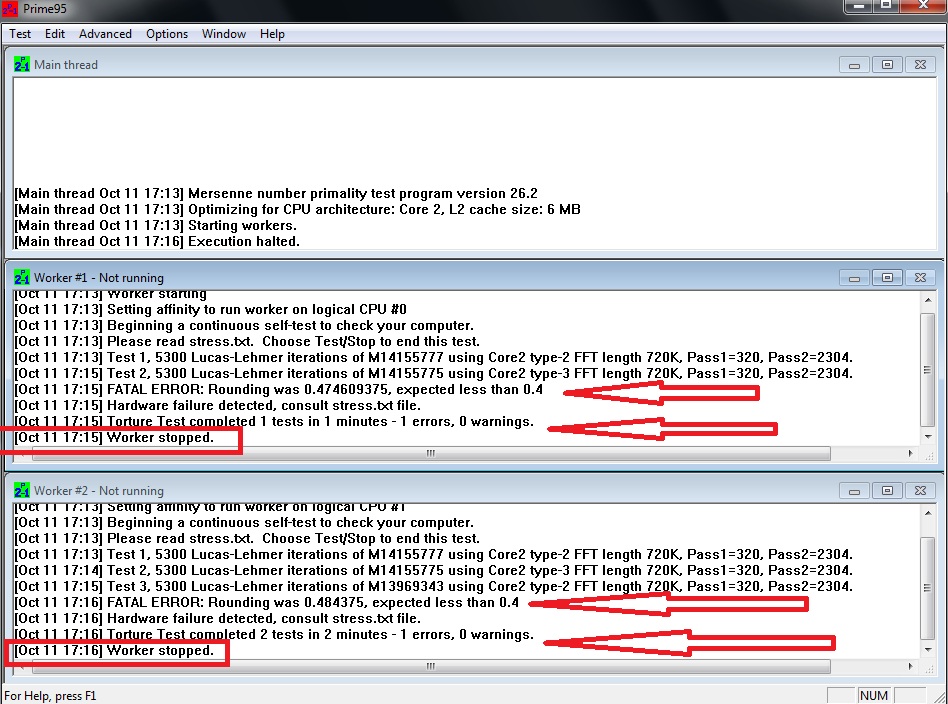
Task: Click Worker #1 'Please read stress.txt' line
Action: click(247, 341)
